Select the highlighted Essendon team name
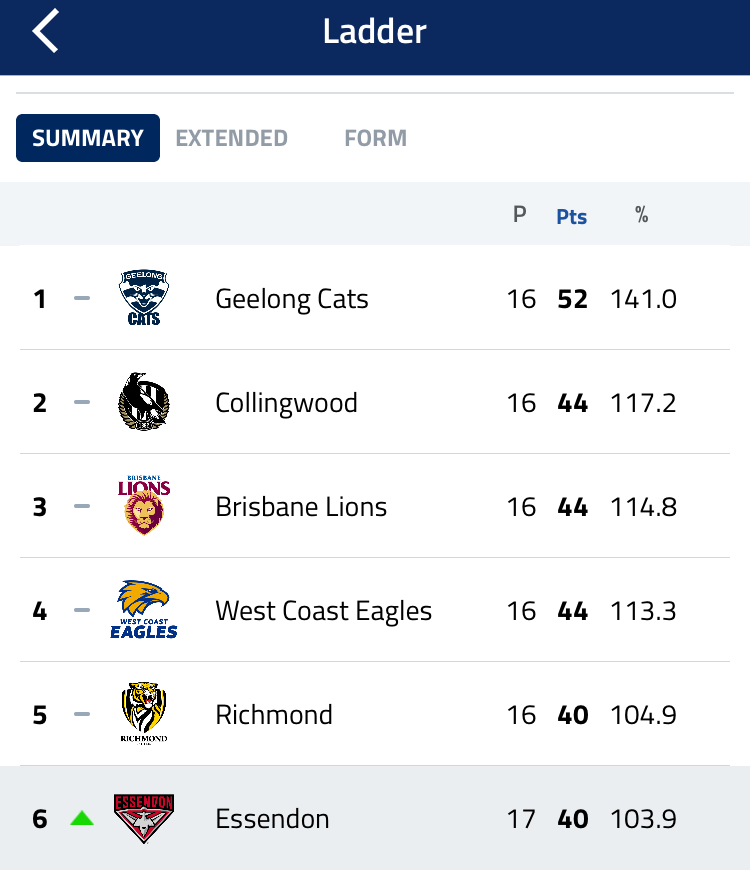The image size is (750, 883). (273, 819)
